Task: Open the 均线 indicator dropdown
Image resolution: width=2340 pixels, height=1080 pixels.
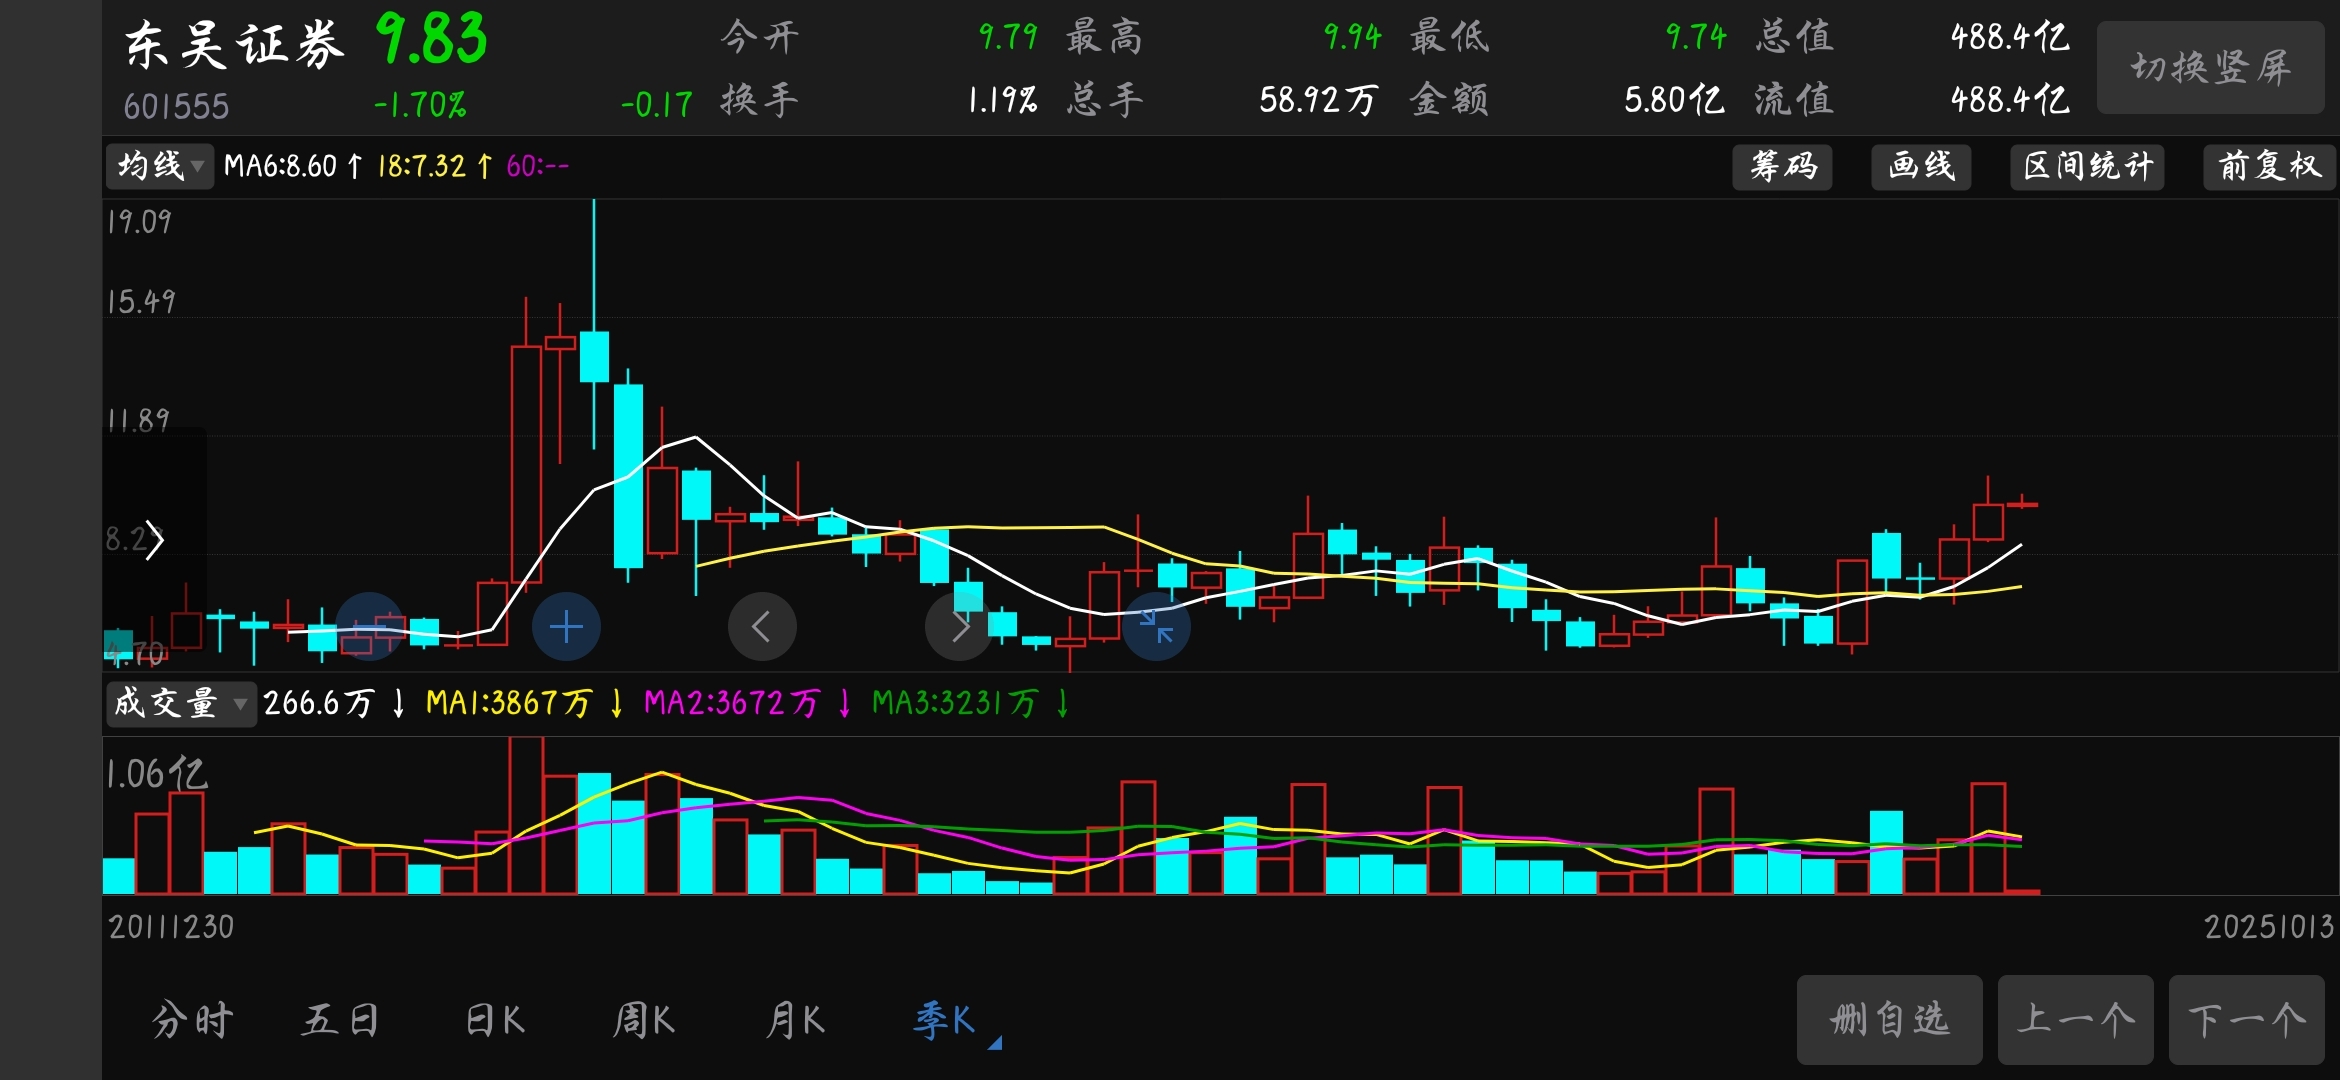Action: pos(160,166)
